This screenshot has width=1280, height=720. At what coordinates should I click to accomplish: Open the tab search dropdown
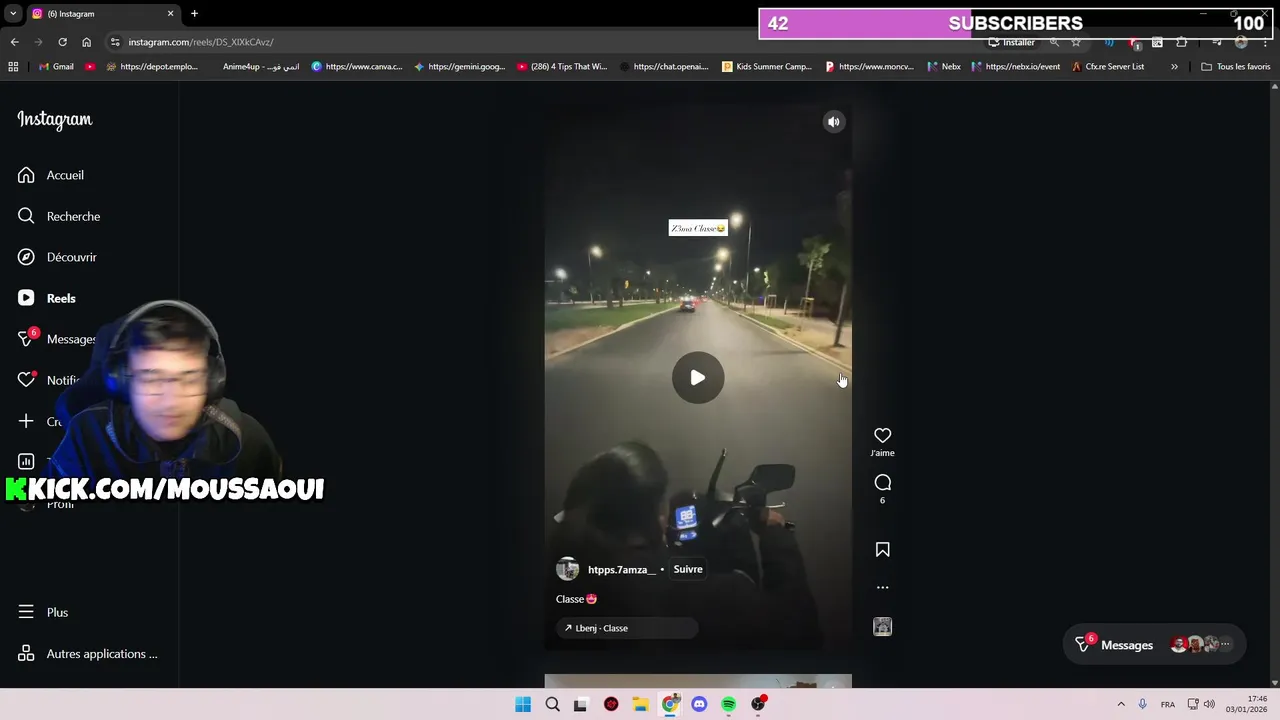click(x=13, y=14)
